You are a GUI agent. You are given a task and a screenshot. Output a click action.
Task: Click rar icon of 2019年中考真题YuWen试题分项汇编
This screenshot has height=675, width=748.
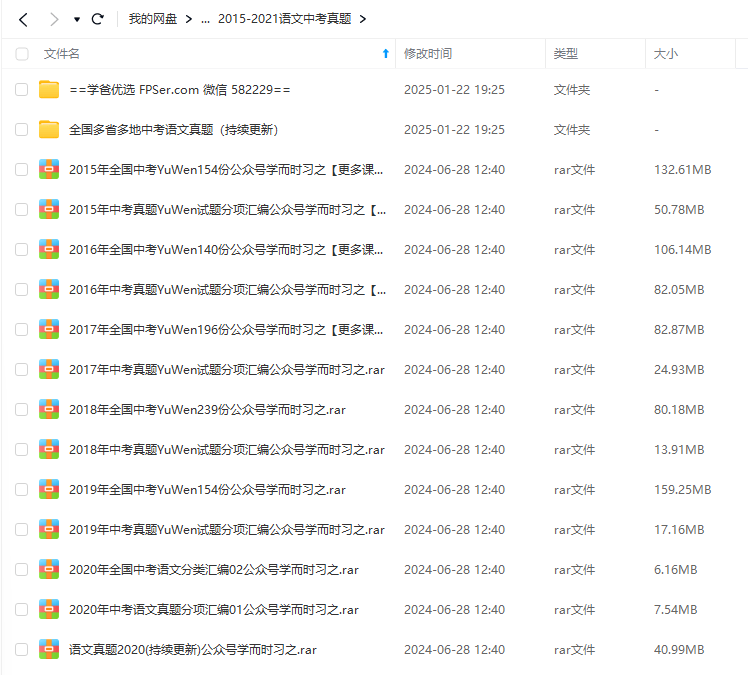(49, 530)
